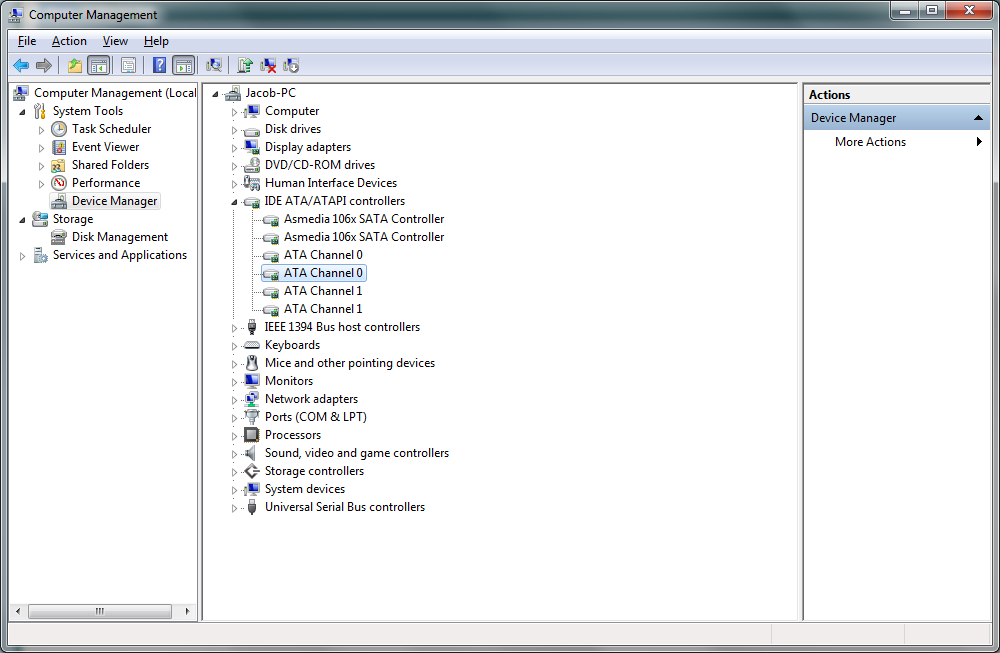Click the Disable device toolbar icon

[291, 65]
